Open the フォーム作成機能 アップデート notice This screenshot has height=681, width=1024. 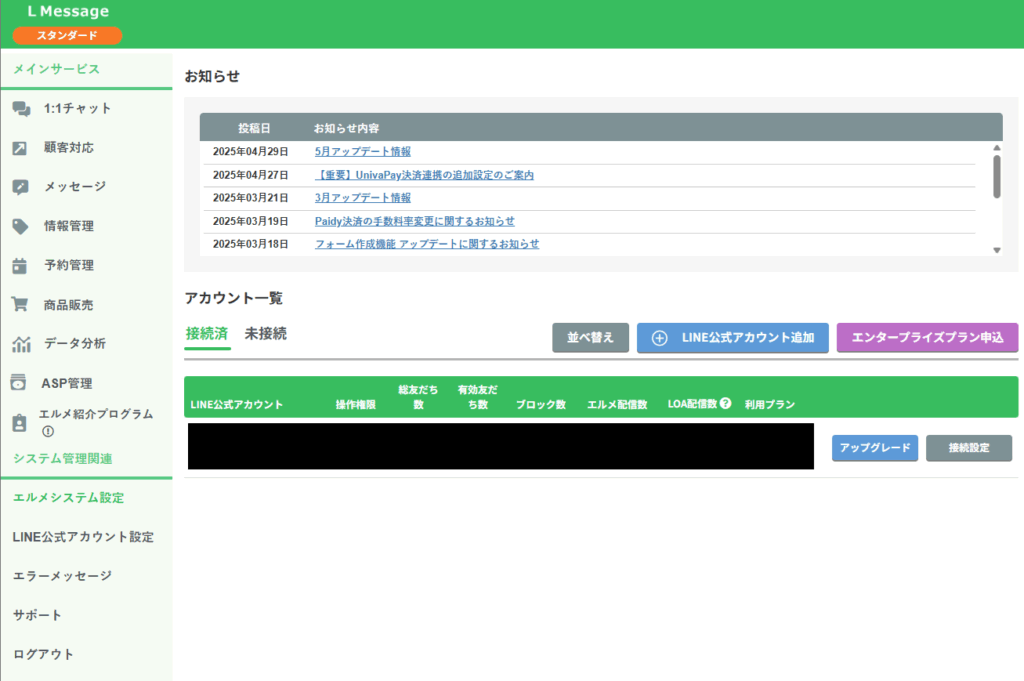(427, 244)
